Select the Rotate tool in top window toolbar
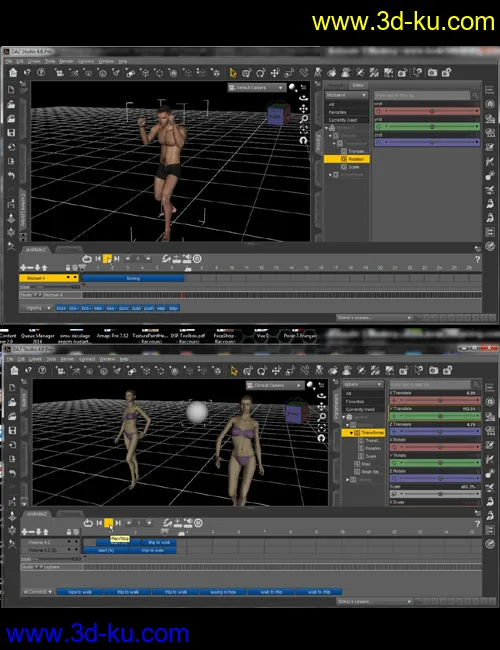Viewport: 500px width, 650px height. [x=261, y=73]
